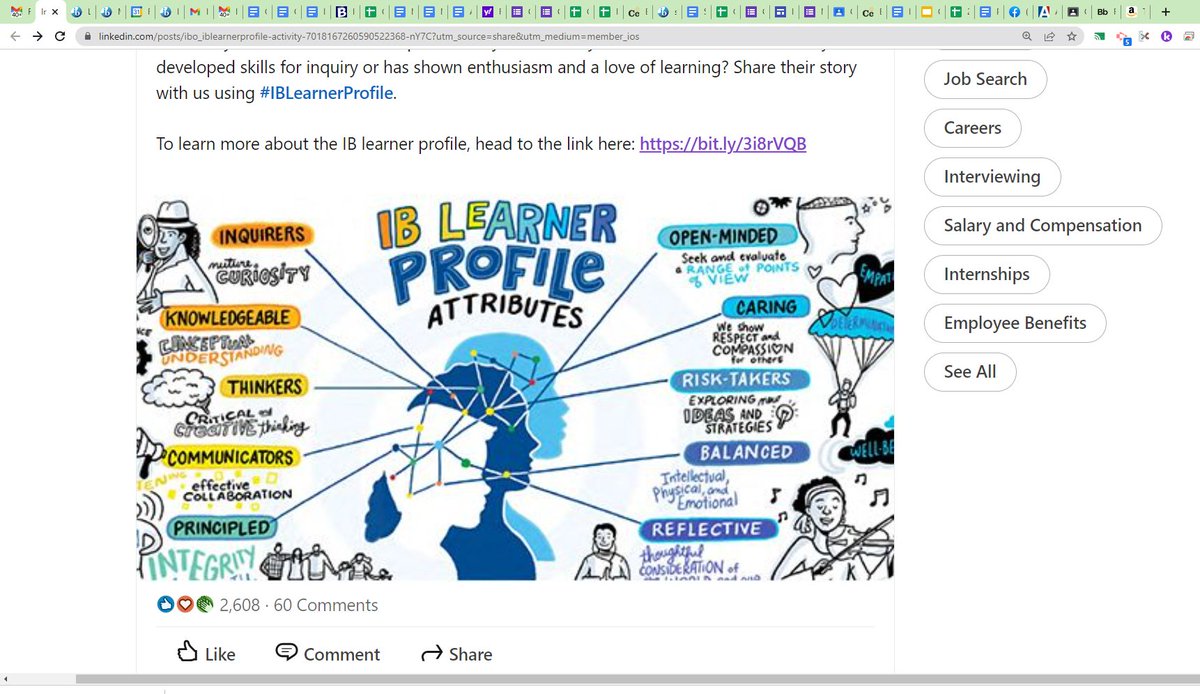The height and width of the screenshot is (694, 1200).
Task: Open the bit.ly/3i8rVQB link
Action: (723, 143)
